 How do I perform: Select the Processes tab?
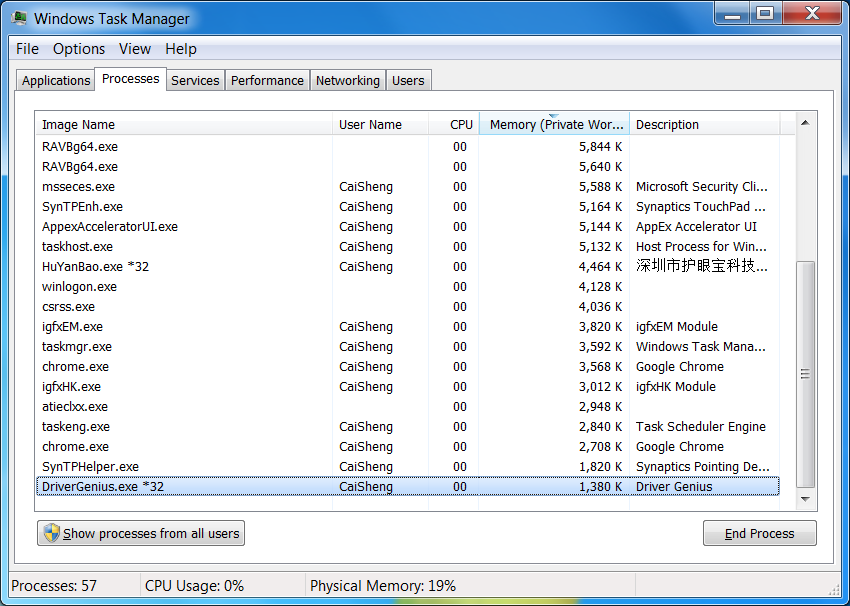click(131, 79)
